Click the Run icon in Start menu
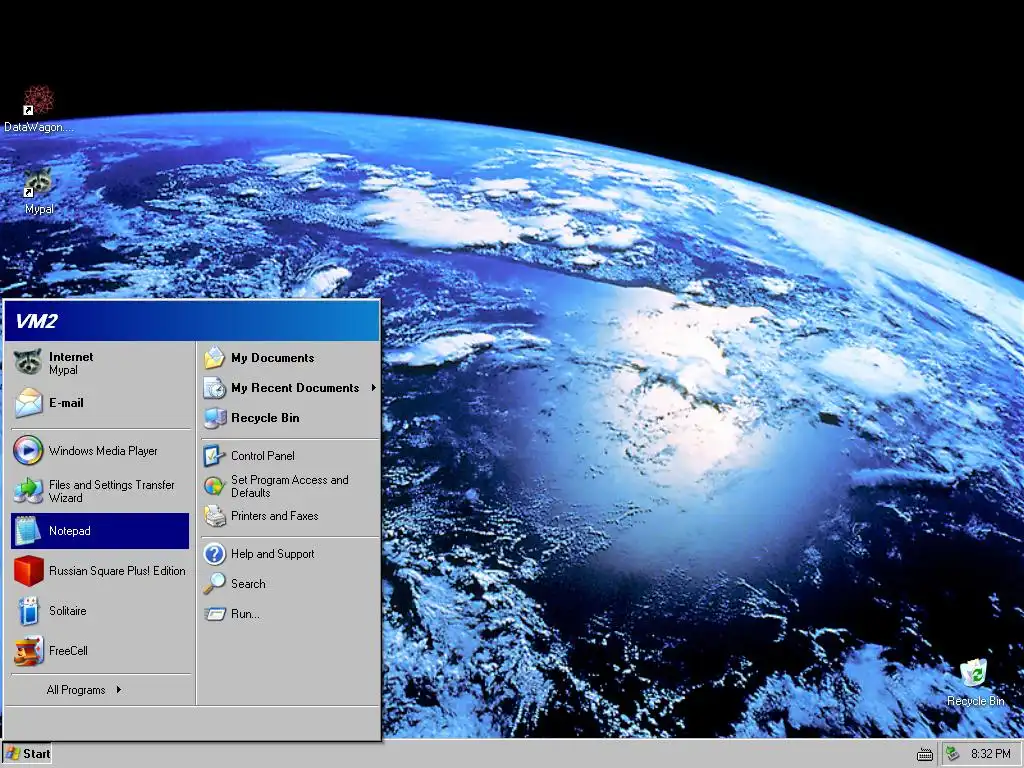This screenshot has width=1024, height=768. click(214, 614)
